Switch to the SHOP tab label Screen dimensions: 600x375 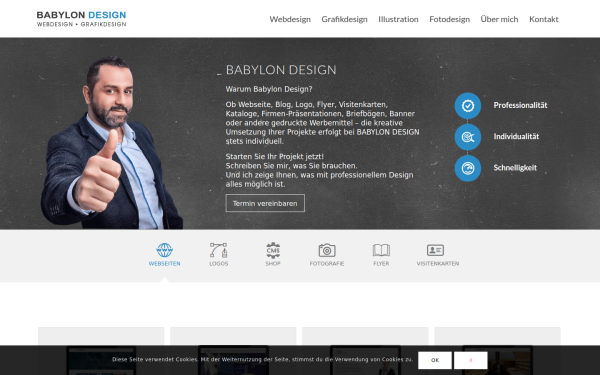point(273,264)
